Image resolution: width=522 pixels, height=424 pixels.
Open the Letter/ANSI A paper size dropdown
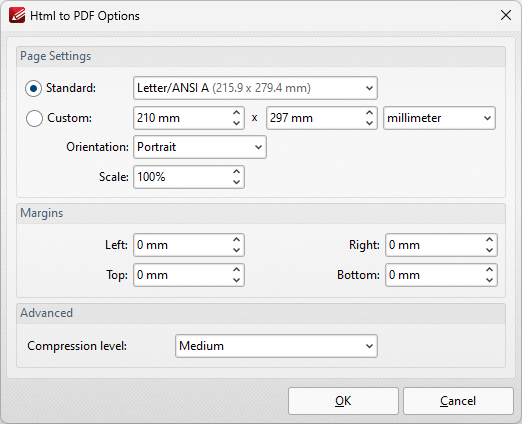tap(255, 88)
